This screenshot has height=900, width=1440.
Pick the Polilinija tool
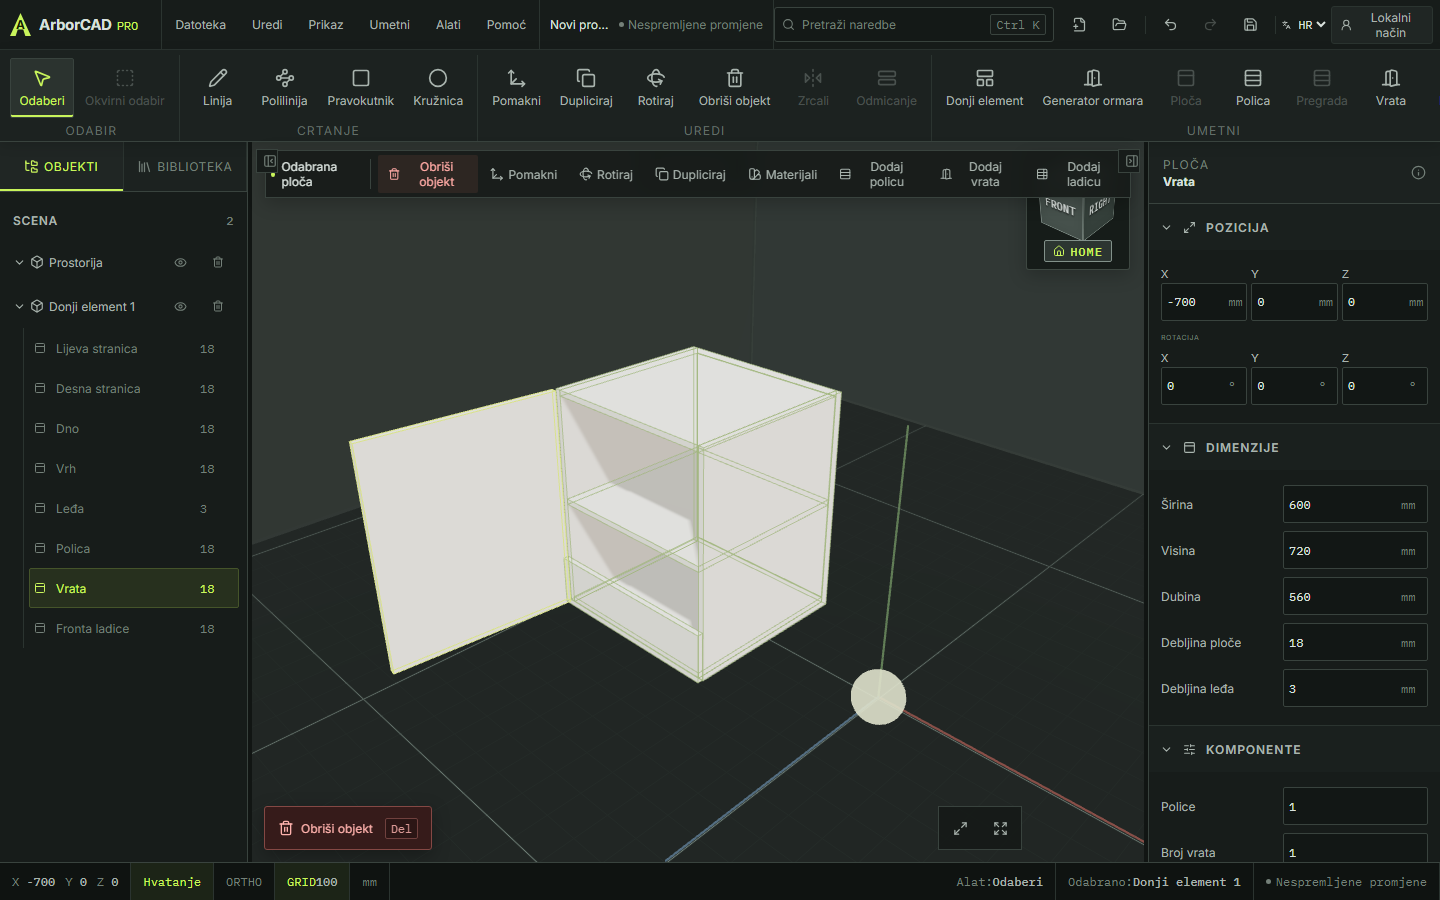(x=284, y=87)
